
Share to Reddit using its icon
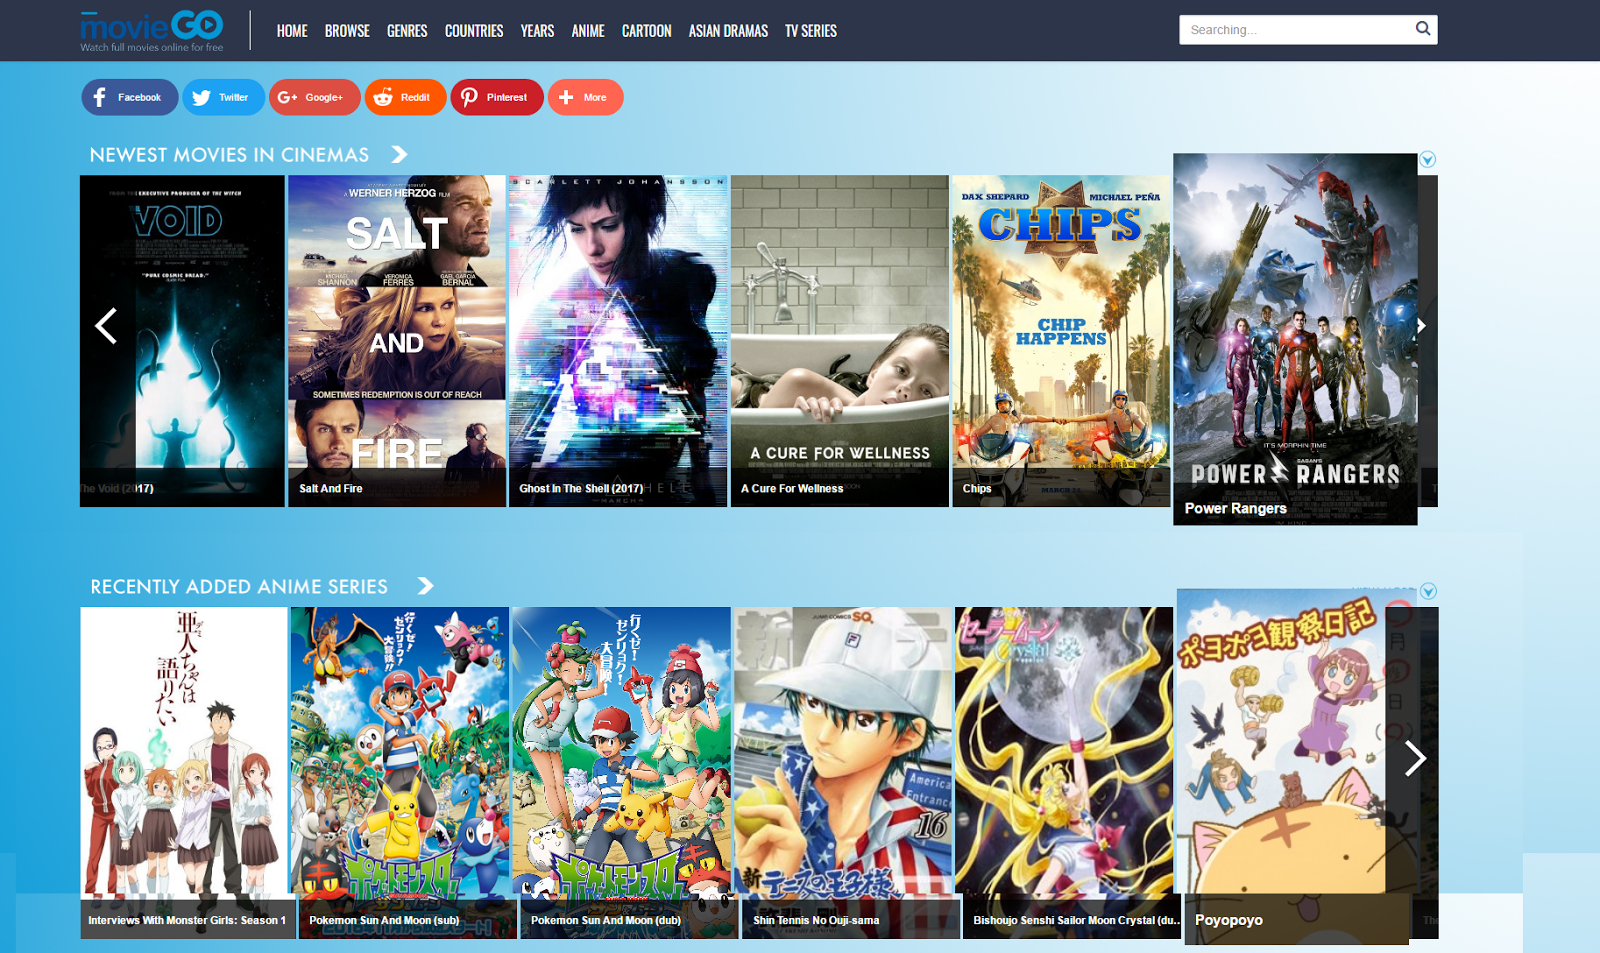click(x=382, y=97)
